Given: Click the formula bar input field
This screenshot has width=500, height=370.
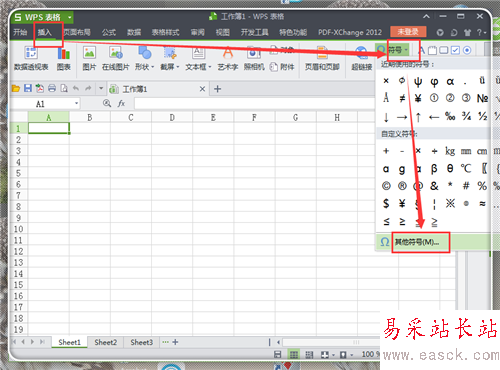Looking at the screenshot, I should 255,104.
